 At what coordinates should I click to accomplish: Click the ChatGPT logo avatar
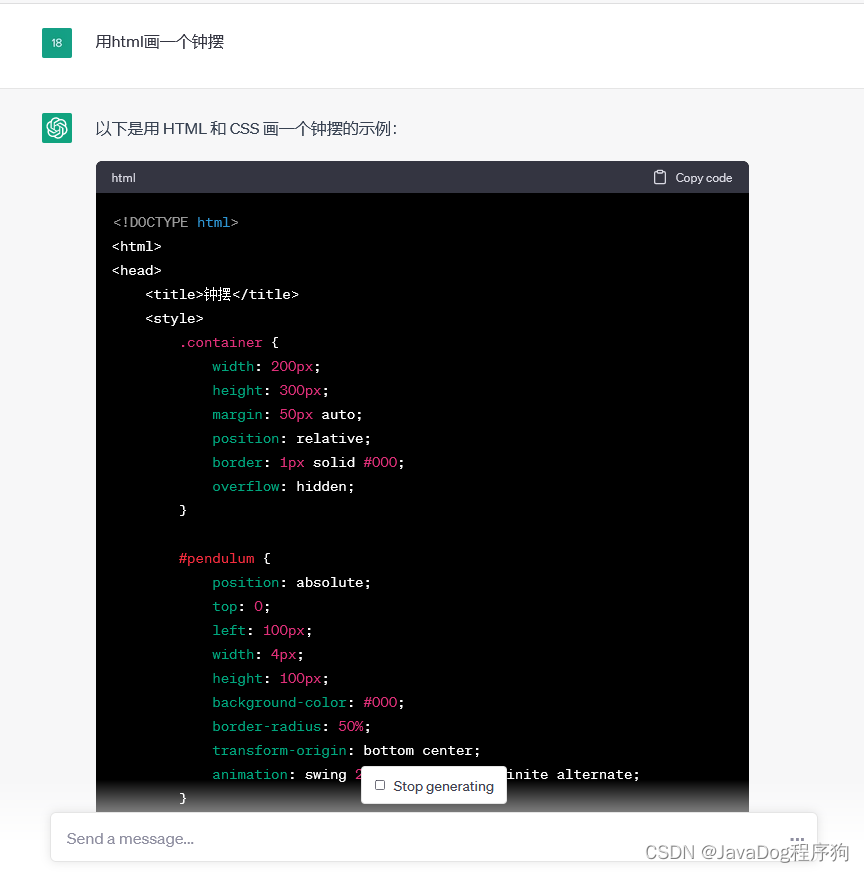point(57,128)
